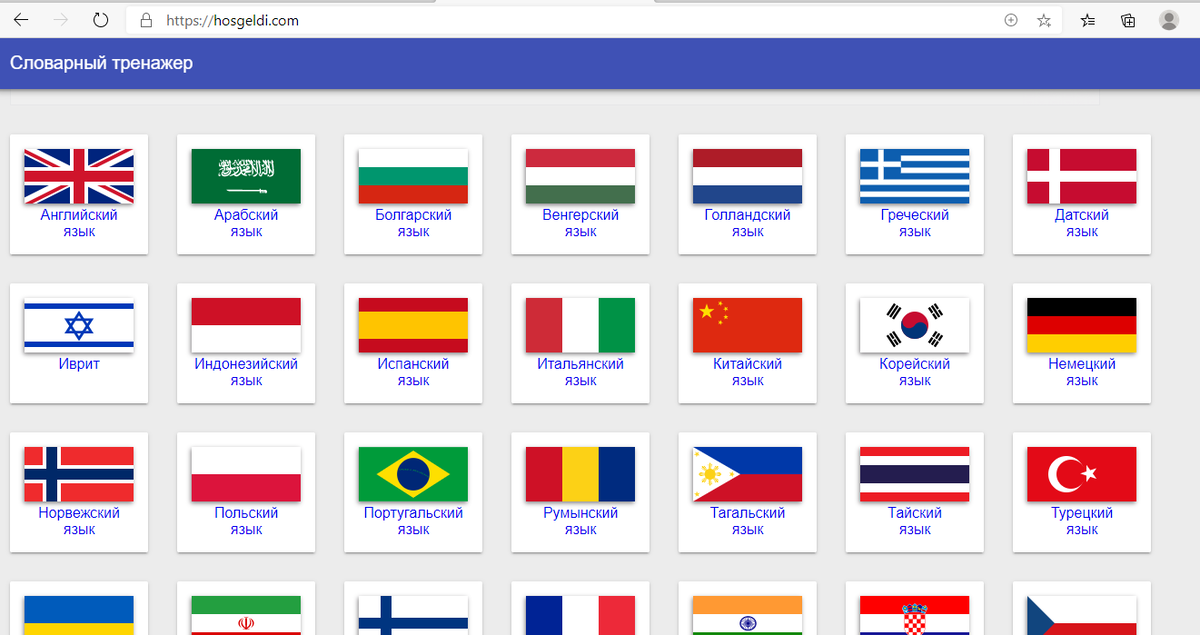
Task: Click the padlock site info icon
Action: tap(146, 20)
